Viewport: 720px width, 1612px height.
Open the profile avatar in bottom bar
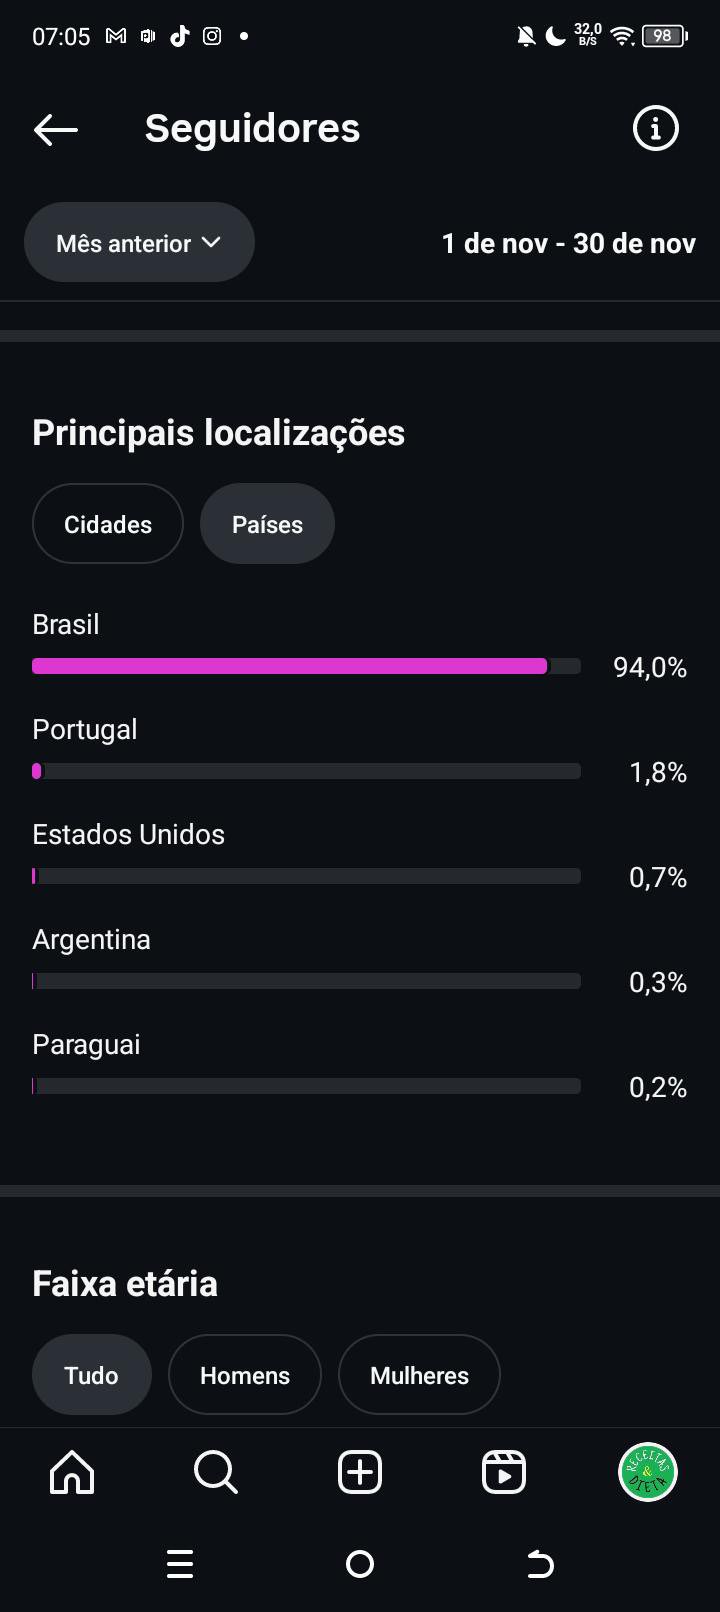click(x=648, y=1472)
